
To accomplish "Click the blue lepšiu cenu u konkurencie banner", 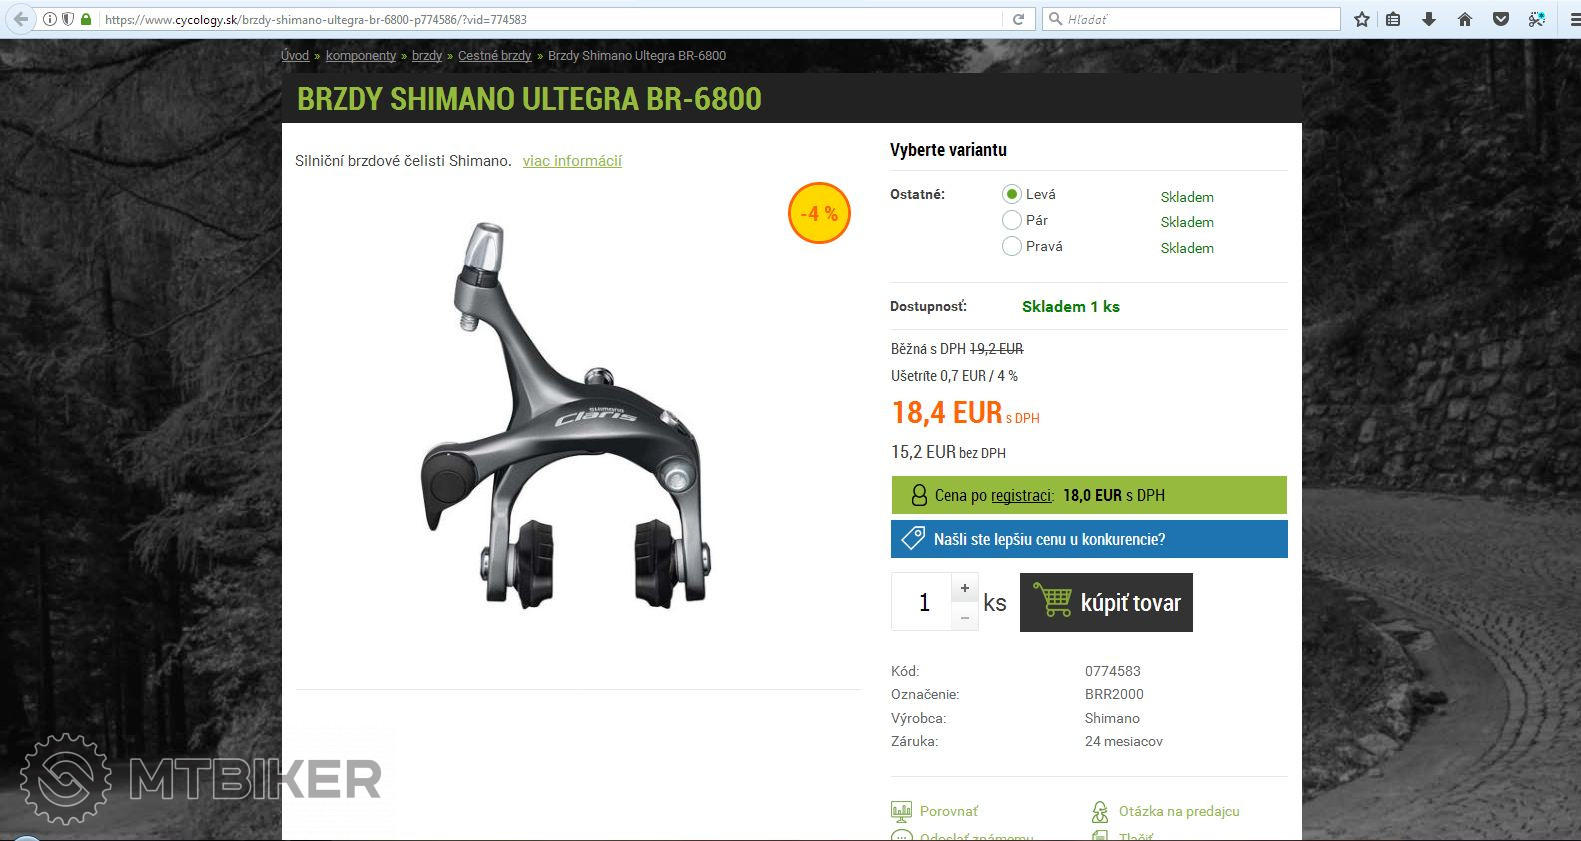I will tap(1089, 539).
